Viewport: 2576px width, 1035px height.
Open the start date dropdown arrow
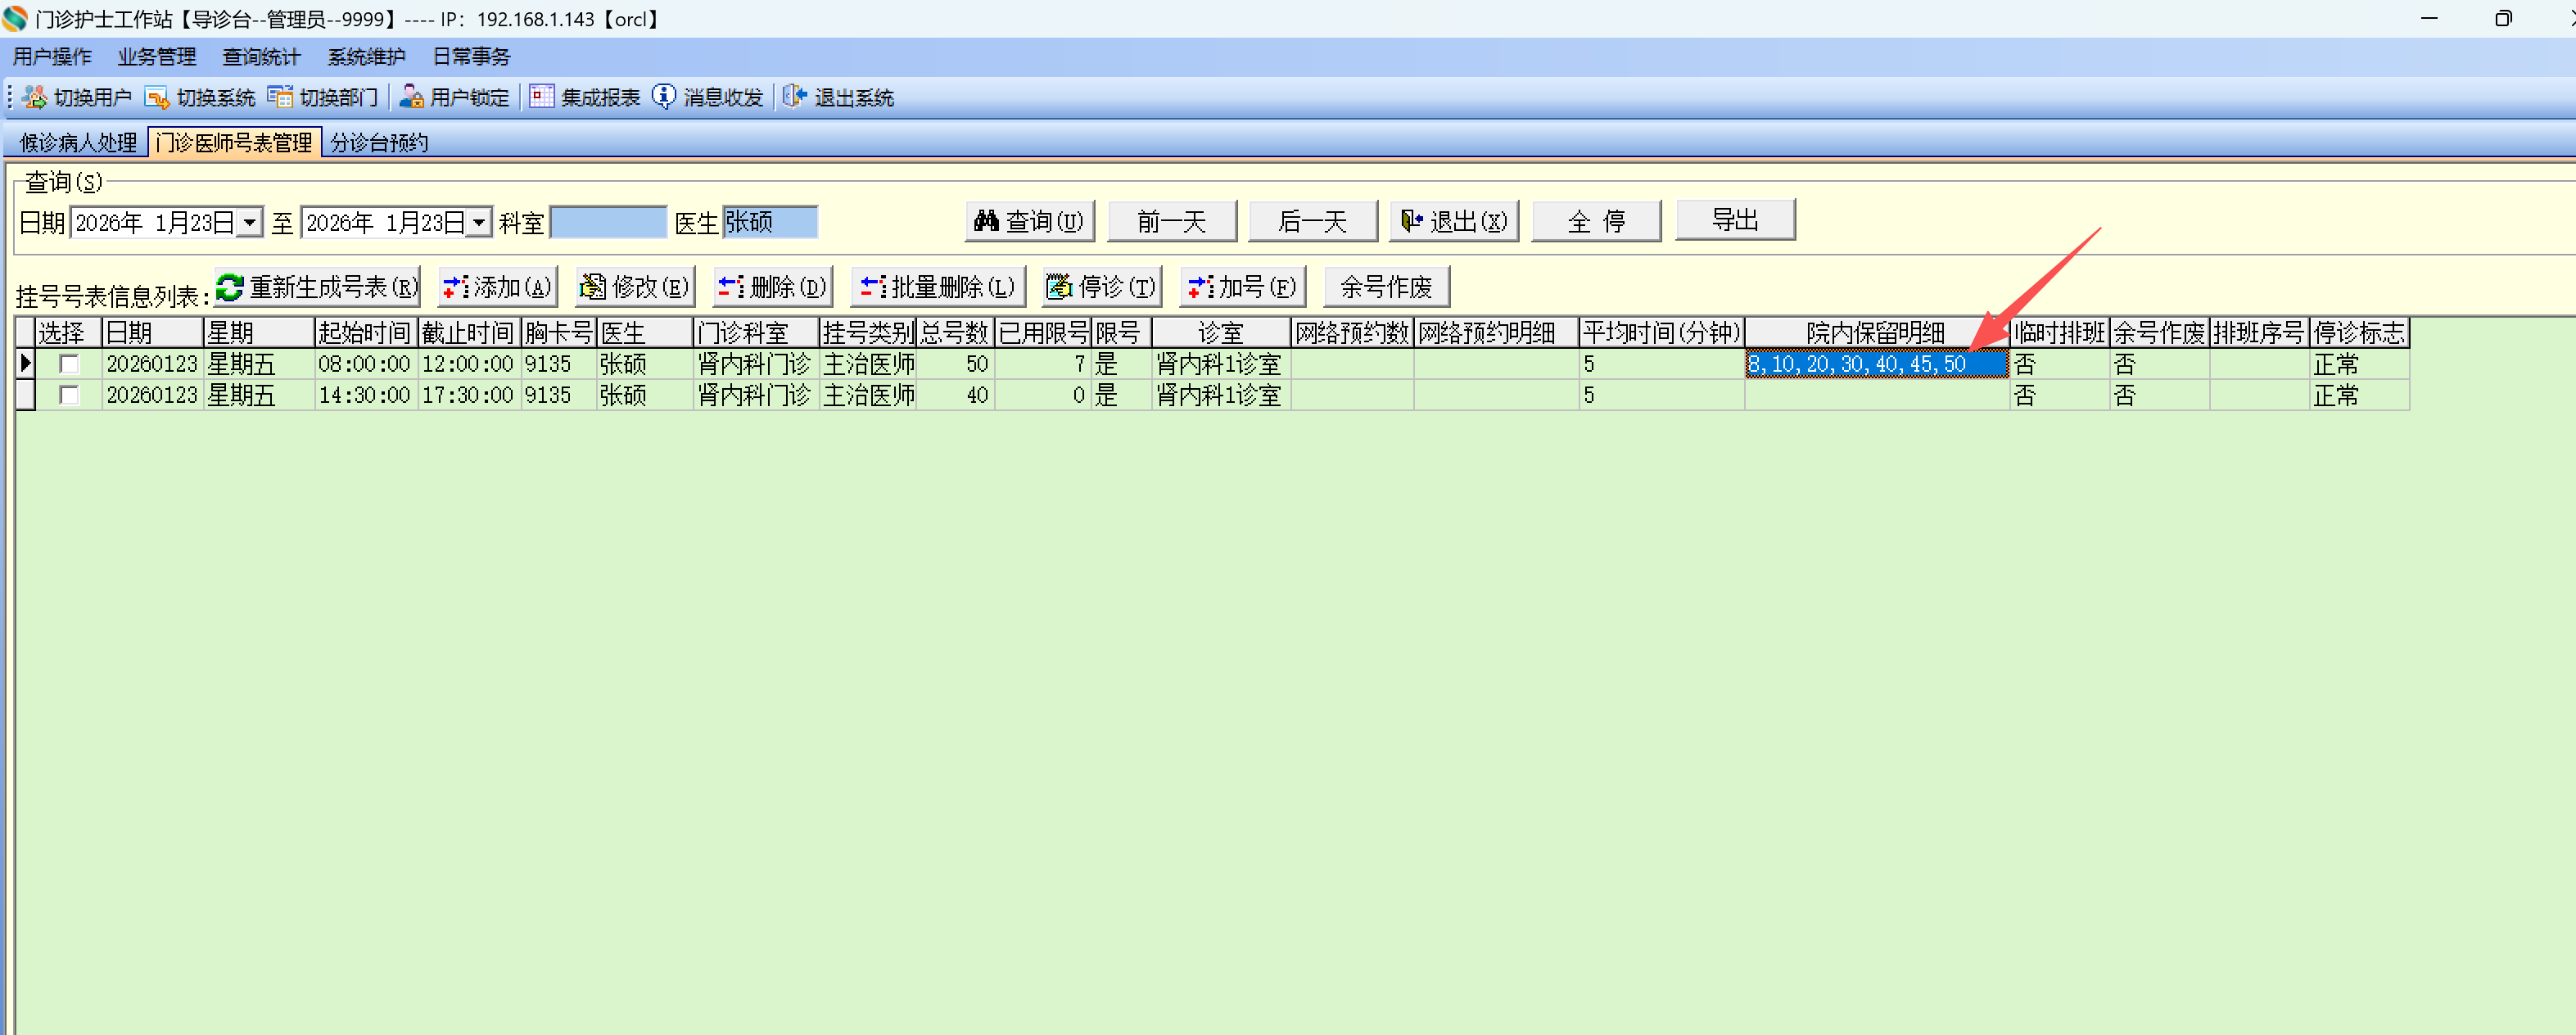coord(250,222)
